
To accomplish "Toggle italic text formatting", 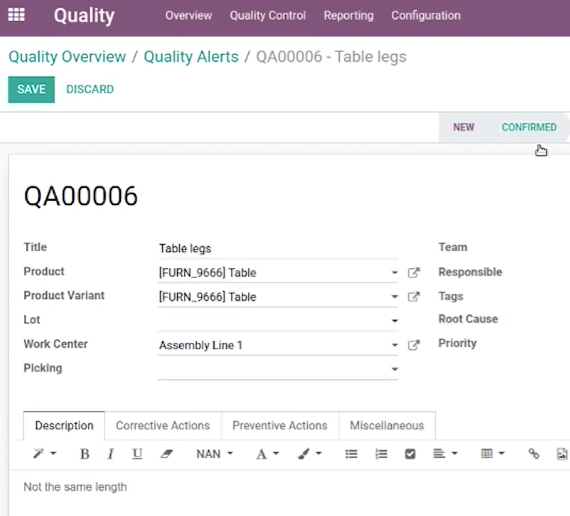I will pyautogui.click(x=111, y=454).
